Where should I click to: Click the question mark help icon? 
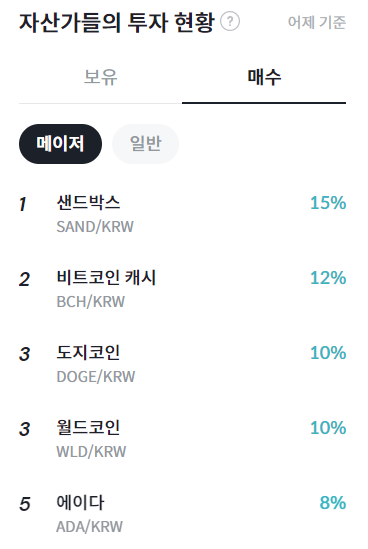tap(230, 21)
